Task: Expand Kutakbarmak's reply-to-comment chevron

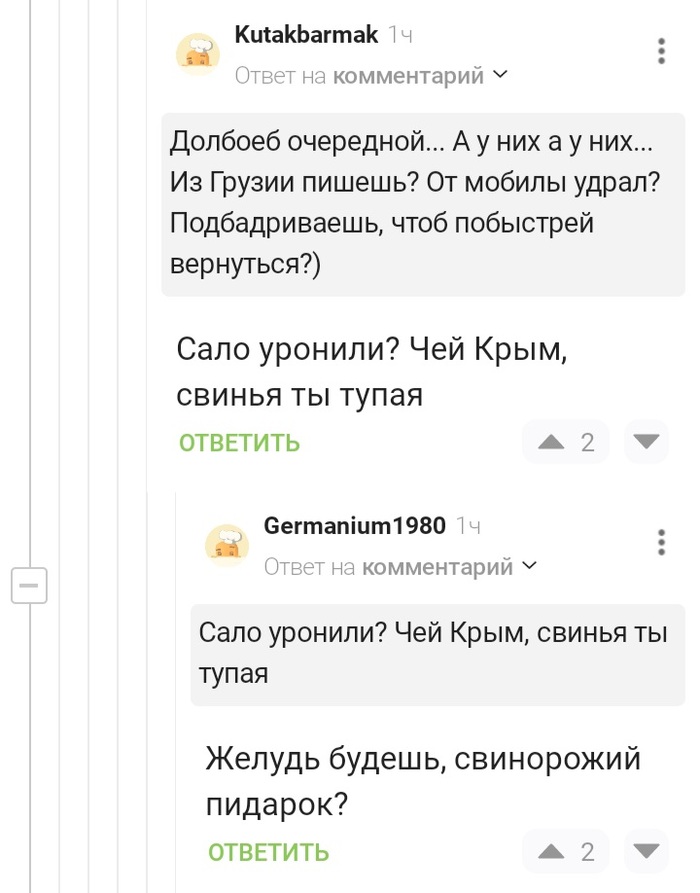Action: click(501, 75)
